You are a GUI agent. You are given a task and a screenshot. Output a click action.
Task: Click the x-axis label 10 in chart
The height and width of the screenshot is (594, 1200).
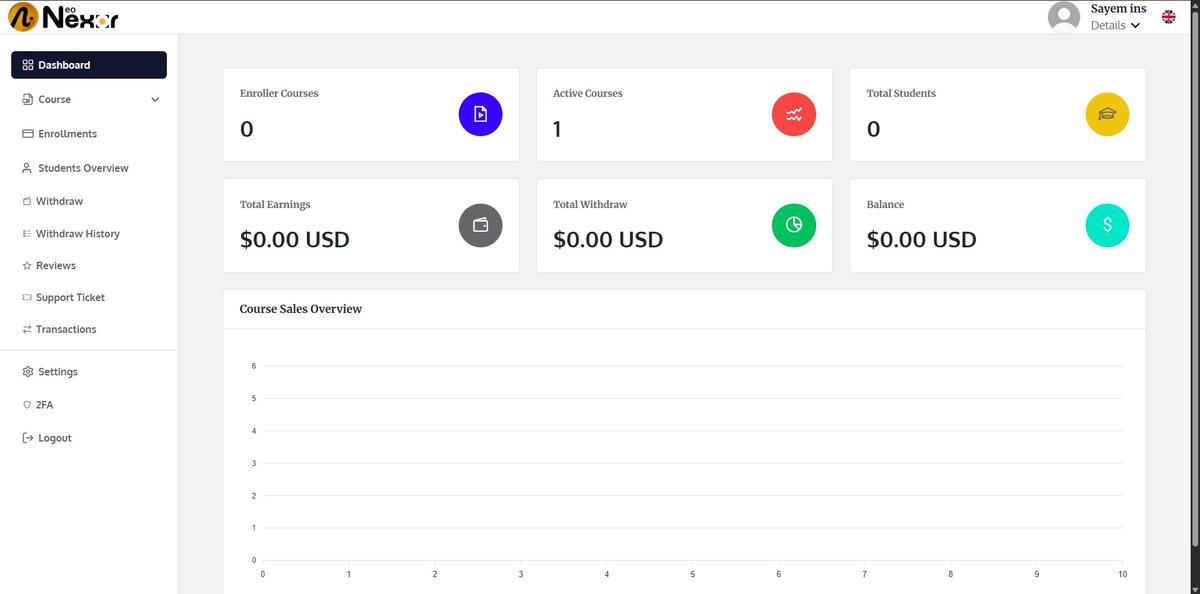pos(1123,574)
